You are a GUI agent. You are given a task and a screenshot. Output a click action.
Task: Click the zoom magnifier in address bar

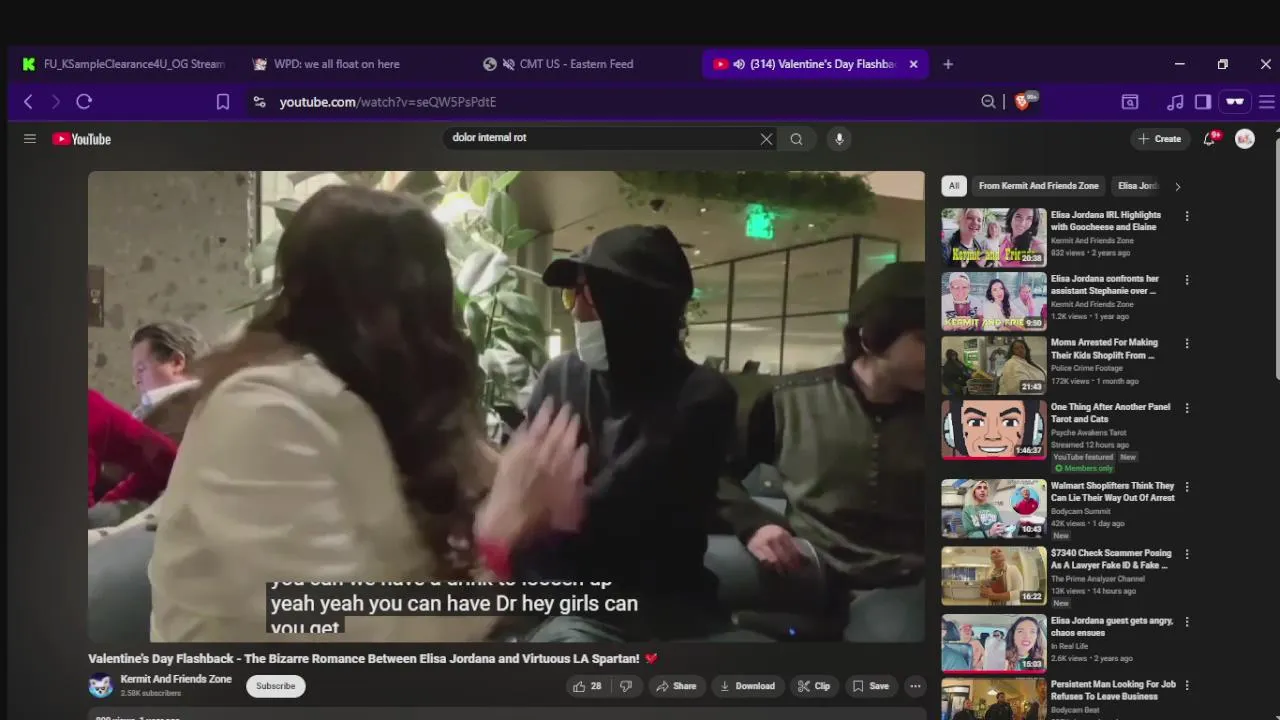point(988,101)
